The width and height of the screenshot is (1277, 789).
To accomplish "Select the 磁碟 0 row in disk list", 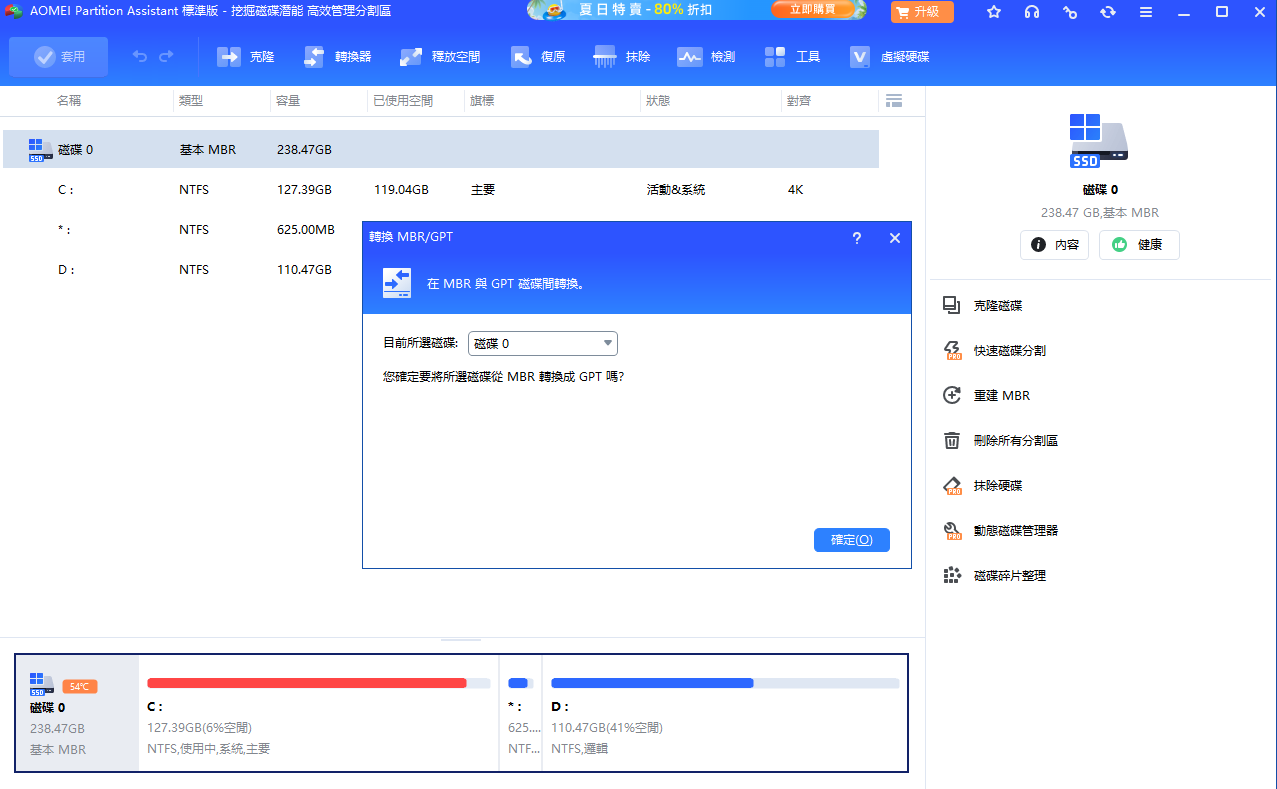I will pos(441,149).
